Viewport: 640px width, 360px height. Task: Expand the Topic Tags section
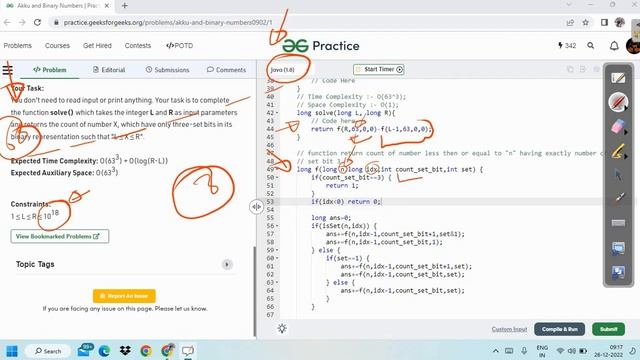[227, 264]
